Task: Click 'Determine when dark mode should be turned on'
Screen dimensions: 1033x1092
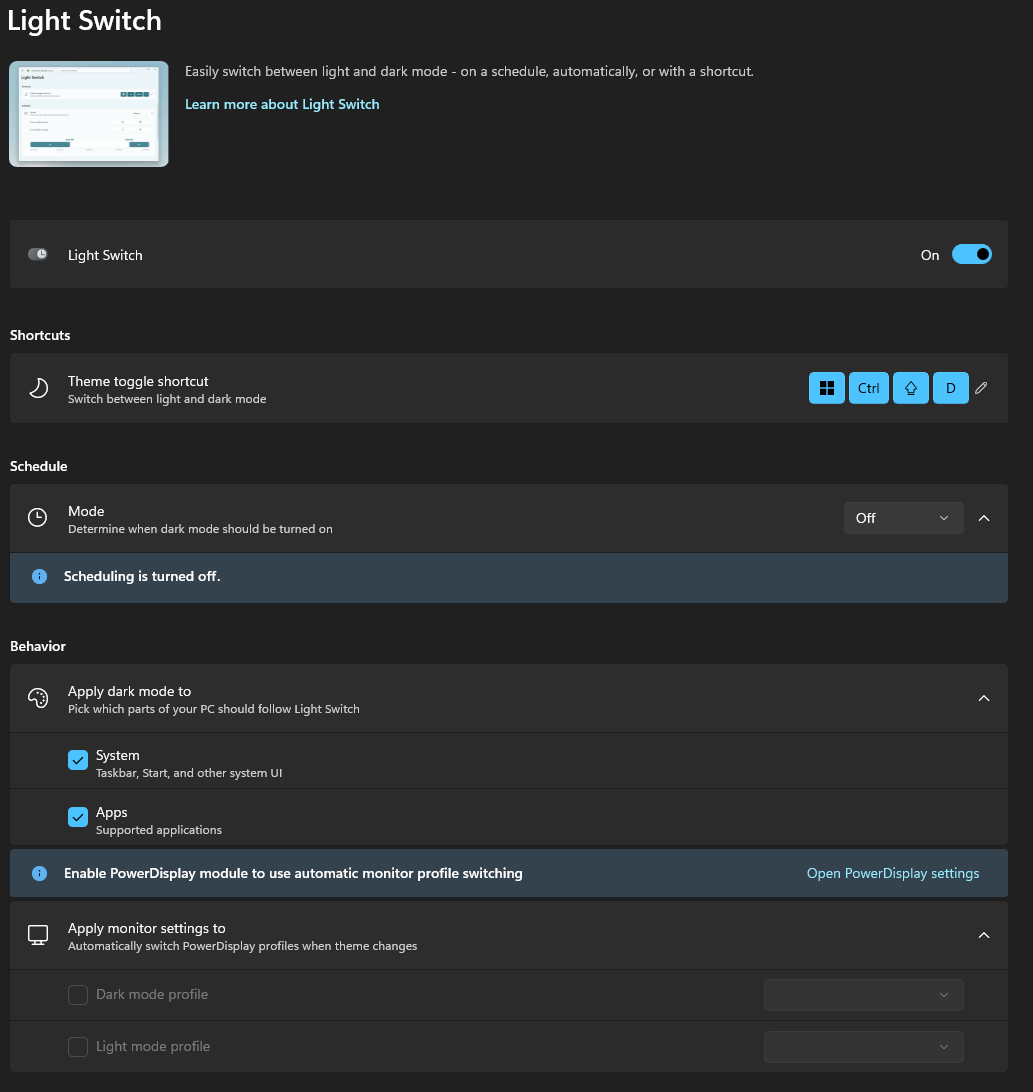Action: tap(200, 529)
